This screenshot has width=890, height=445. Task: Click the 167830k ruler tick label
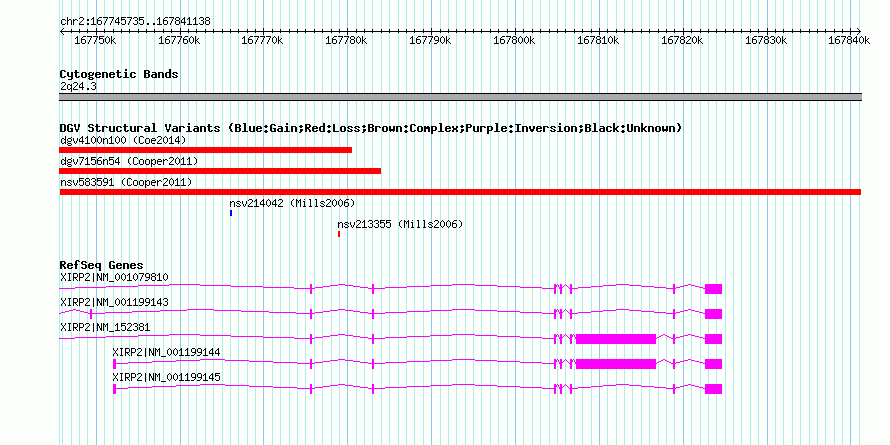766,41
